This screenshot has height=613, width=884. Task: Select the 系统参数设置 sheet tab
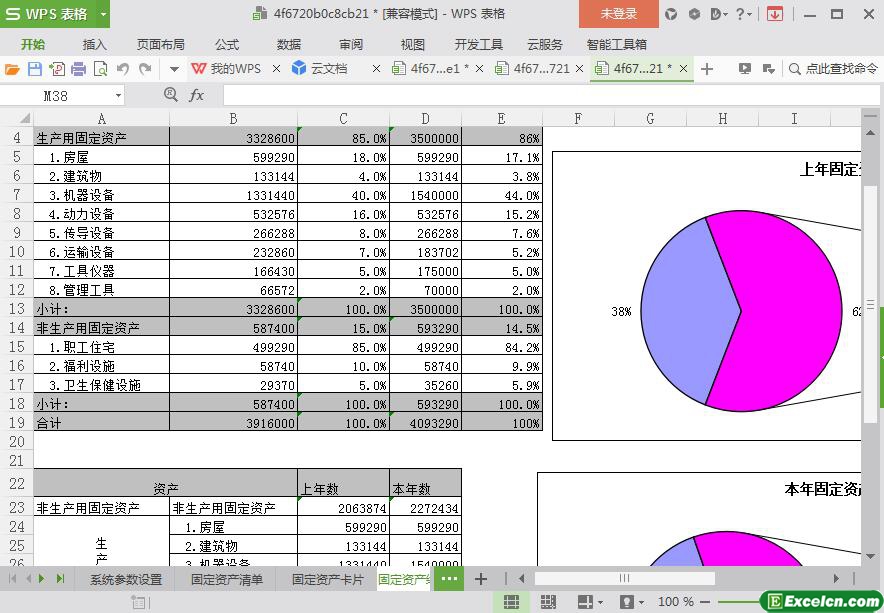pyautogui.click(x=126, y=579)
